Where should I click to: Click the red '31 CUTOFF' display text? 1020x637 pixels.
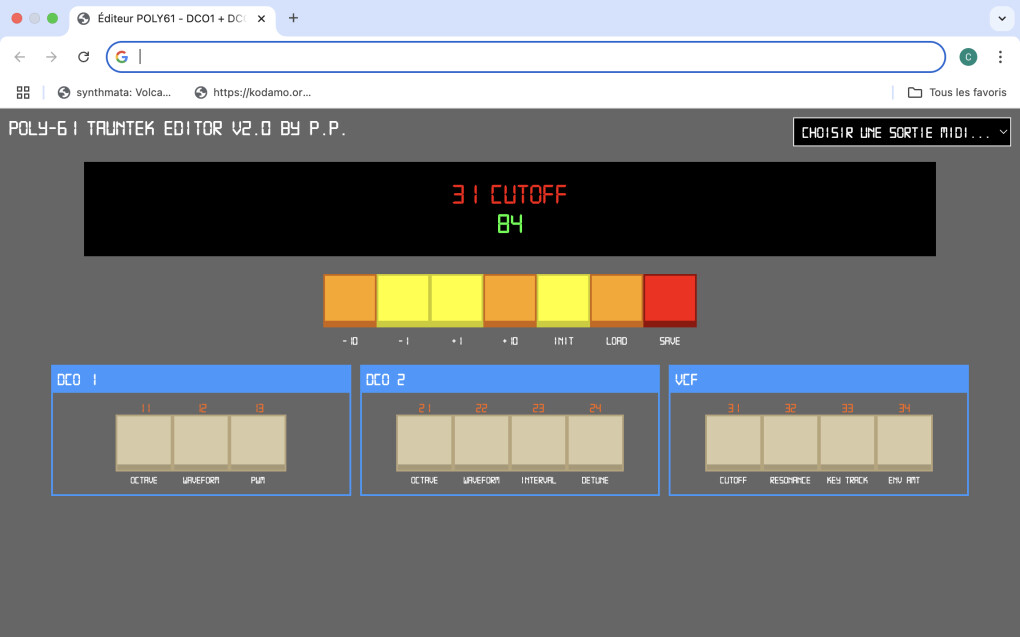click(509, 194)
